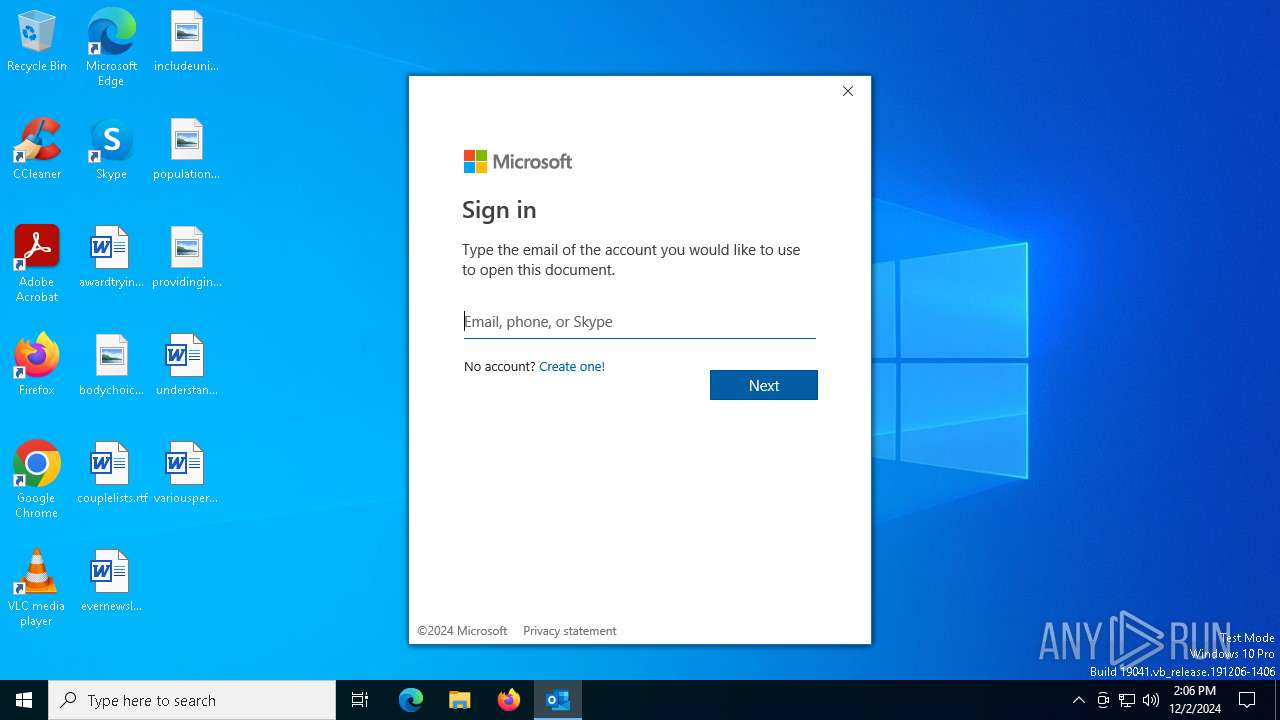Screen dimensions: 1280x720
Task: Select the understan... Word document
Action: 186,366
